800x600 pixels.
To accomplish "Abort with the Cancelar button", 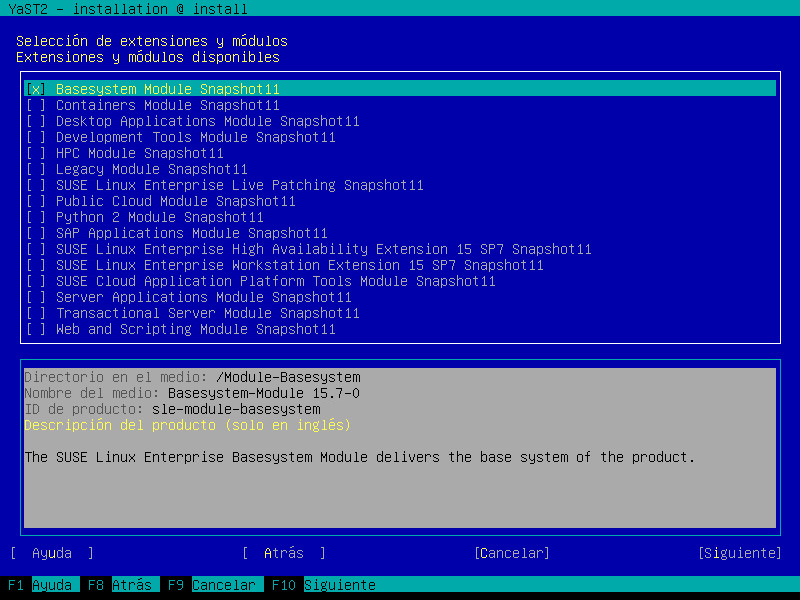I will (x=512, y=553).
